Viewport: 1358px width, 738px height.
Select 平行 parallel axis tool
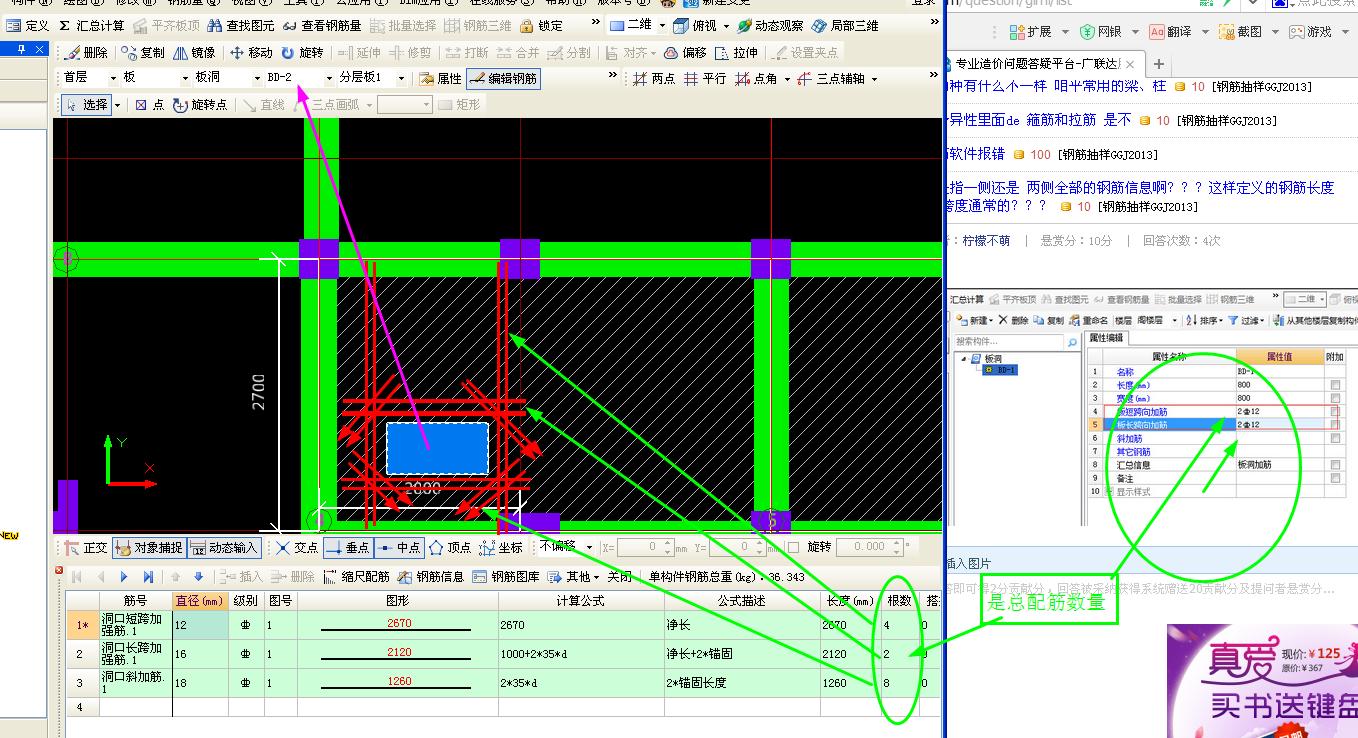705,78
